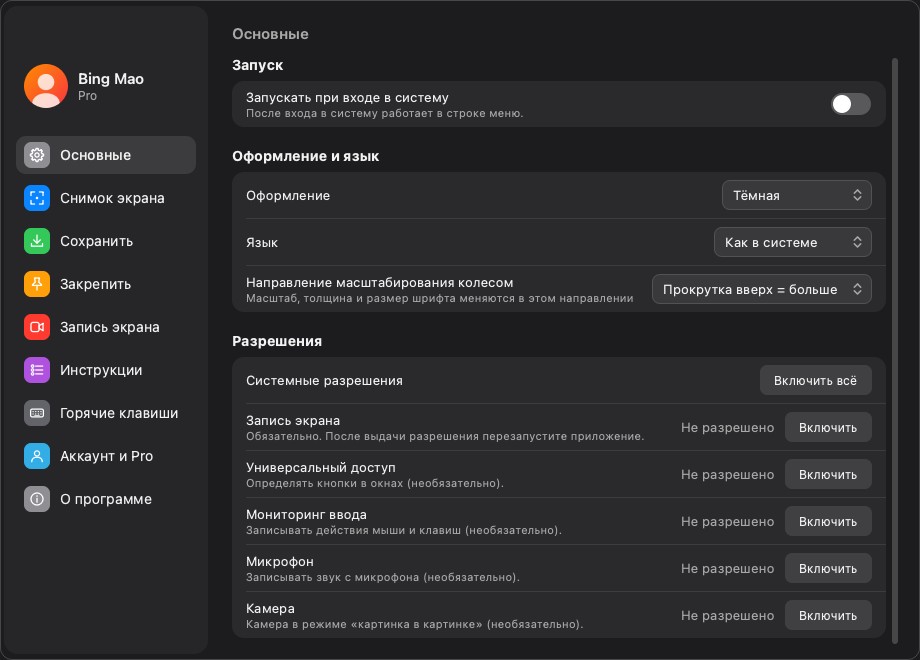Open the Оформление dropdown set to Тёмная
This screenshot has width=920, height=660.
coord(796,195)
